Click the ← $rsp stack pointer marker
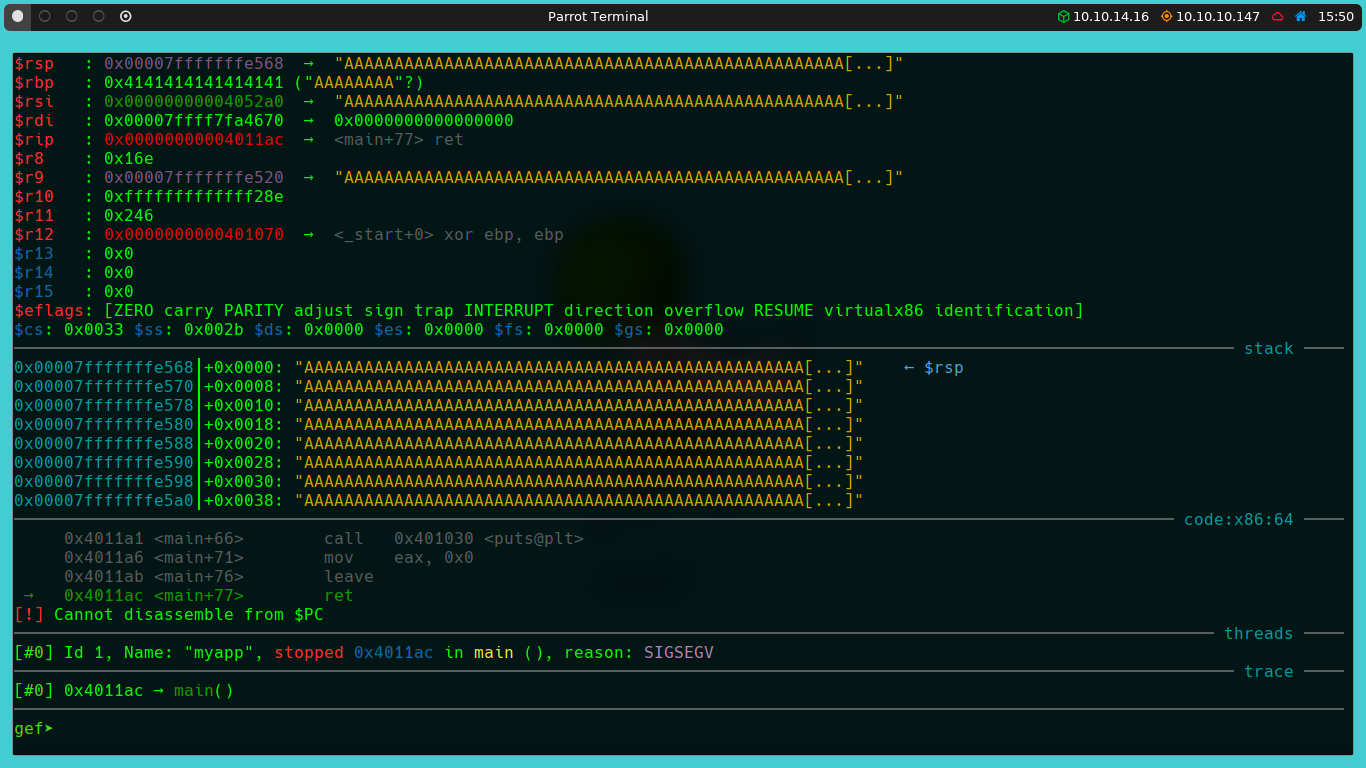1366x768 pixels. click(x=934, y=368)
